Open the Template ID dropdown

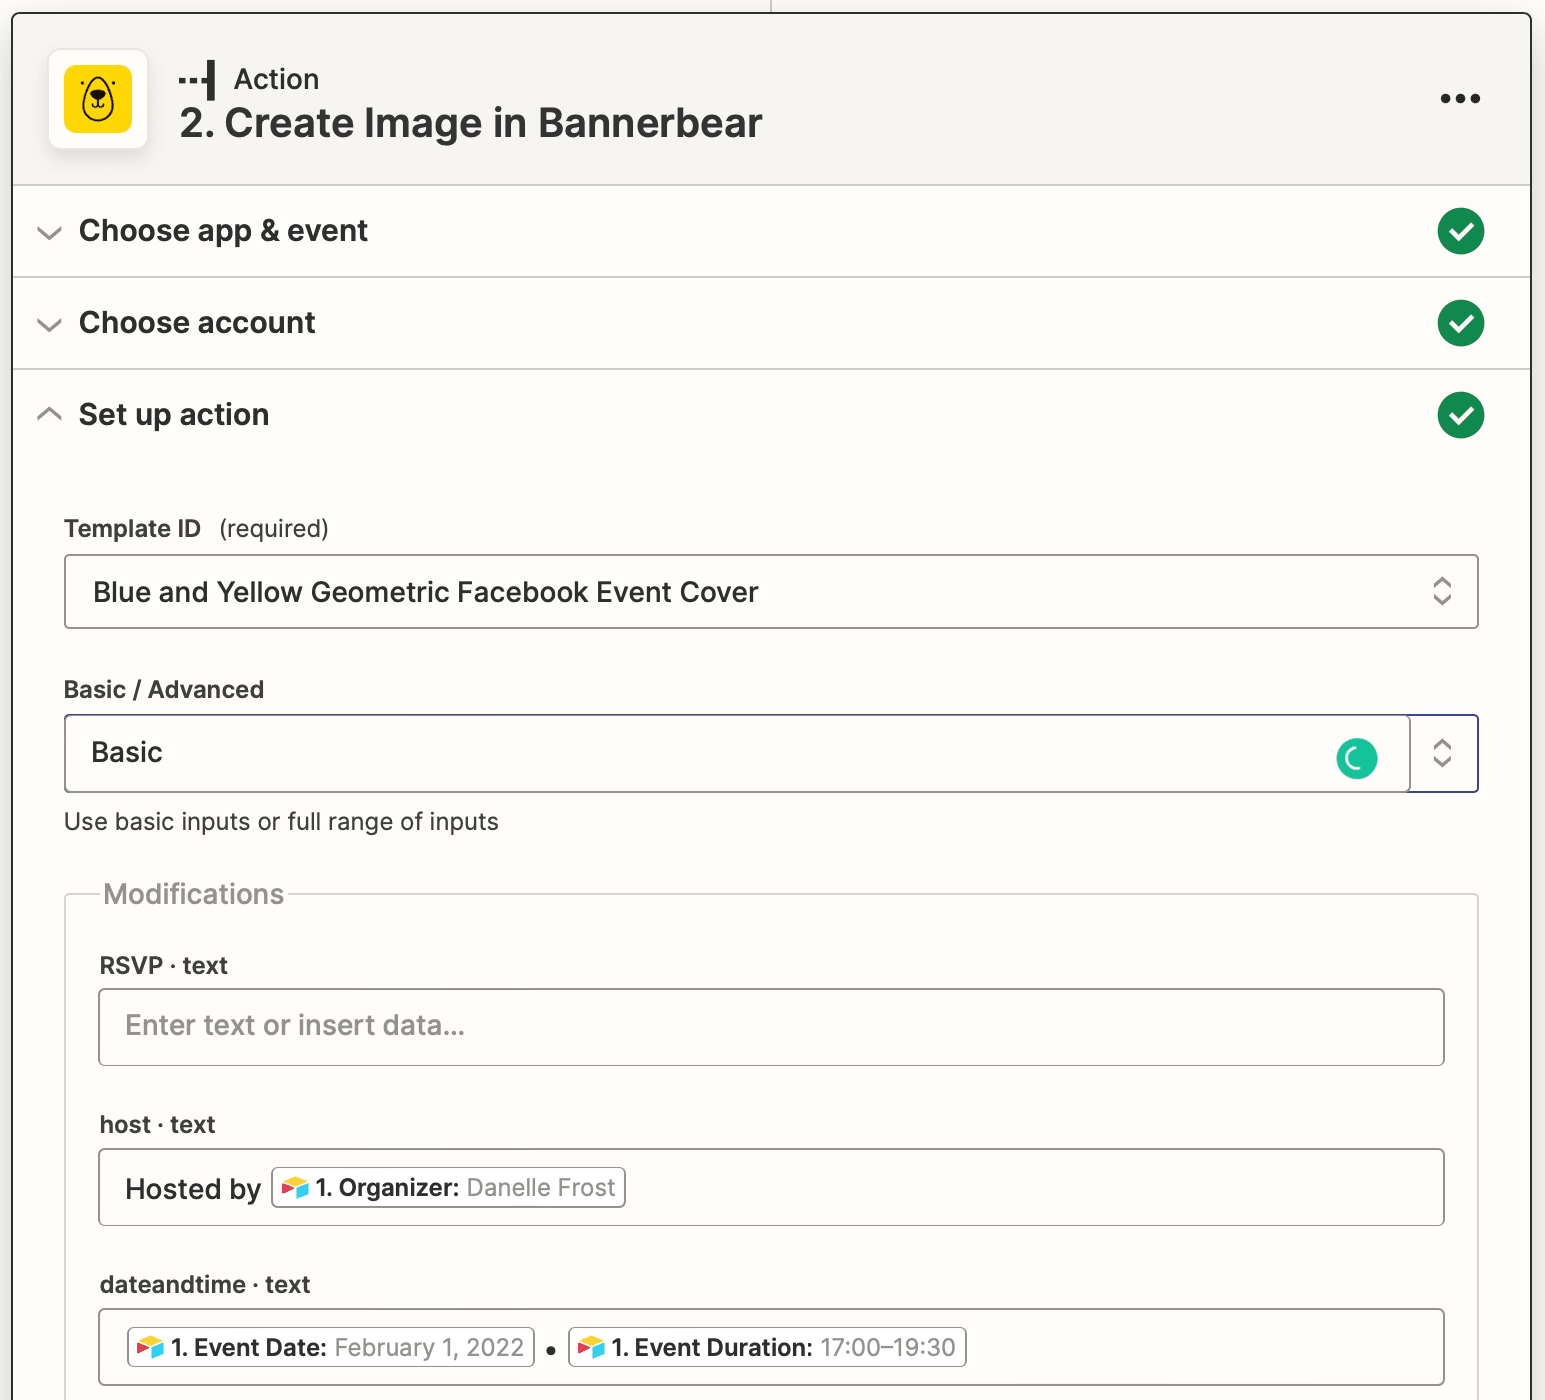[x=771, y=592]
